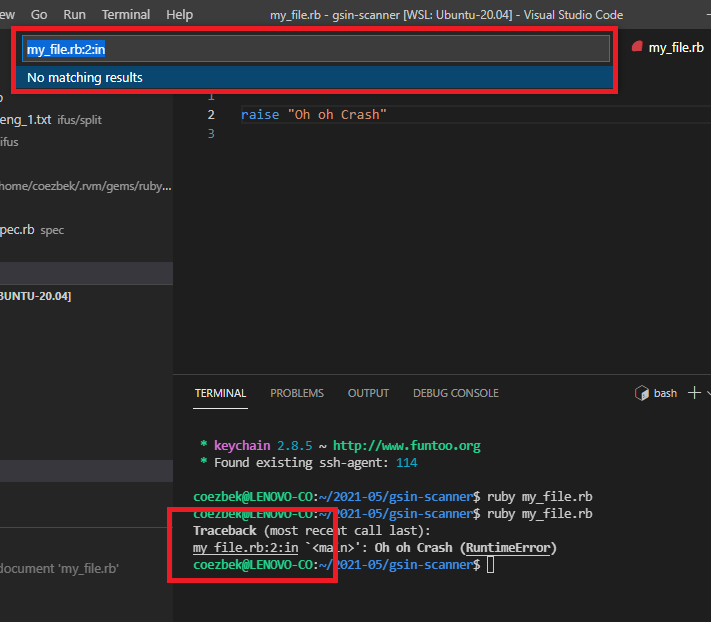Screen dimensions: 711x622
Task: Open the Terminal menu
Action: tap(126, 15)
